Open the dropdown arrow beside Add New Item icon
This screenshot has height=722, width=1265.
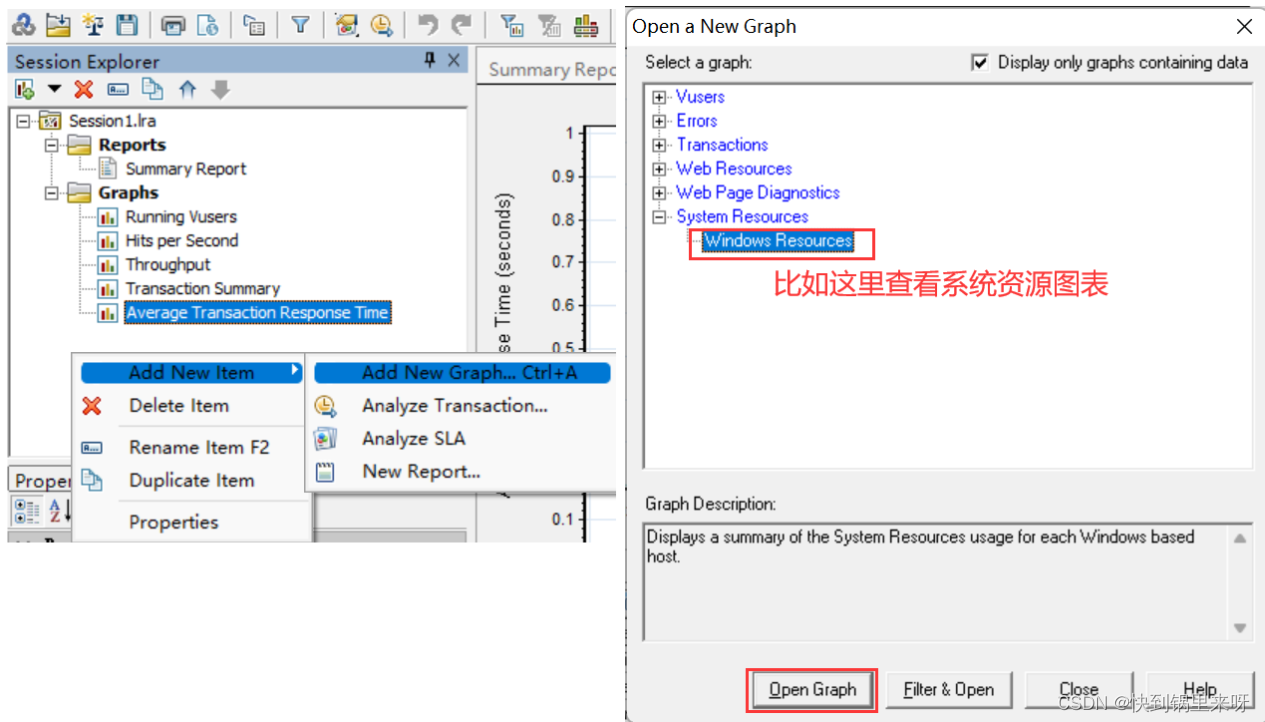click(54, 90)
